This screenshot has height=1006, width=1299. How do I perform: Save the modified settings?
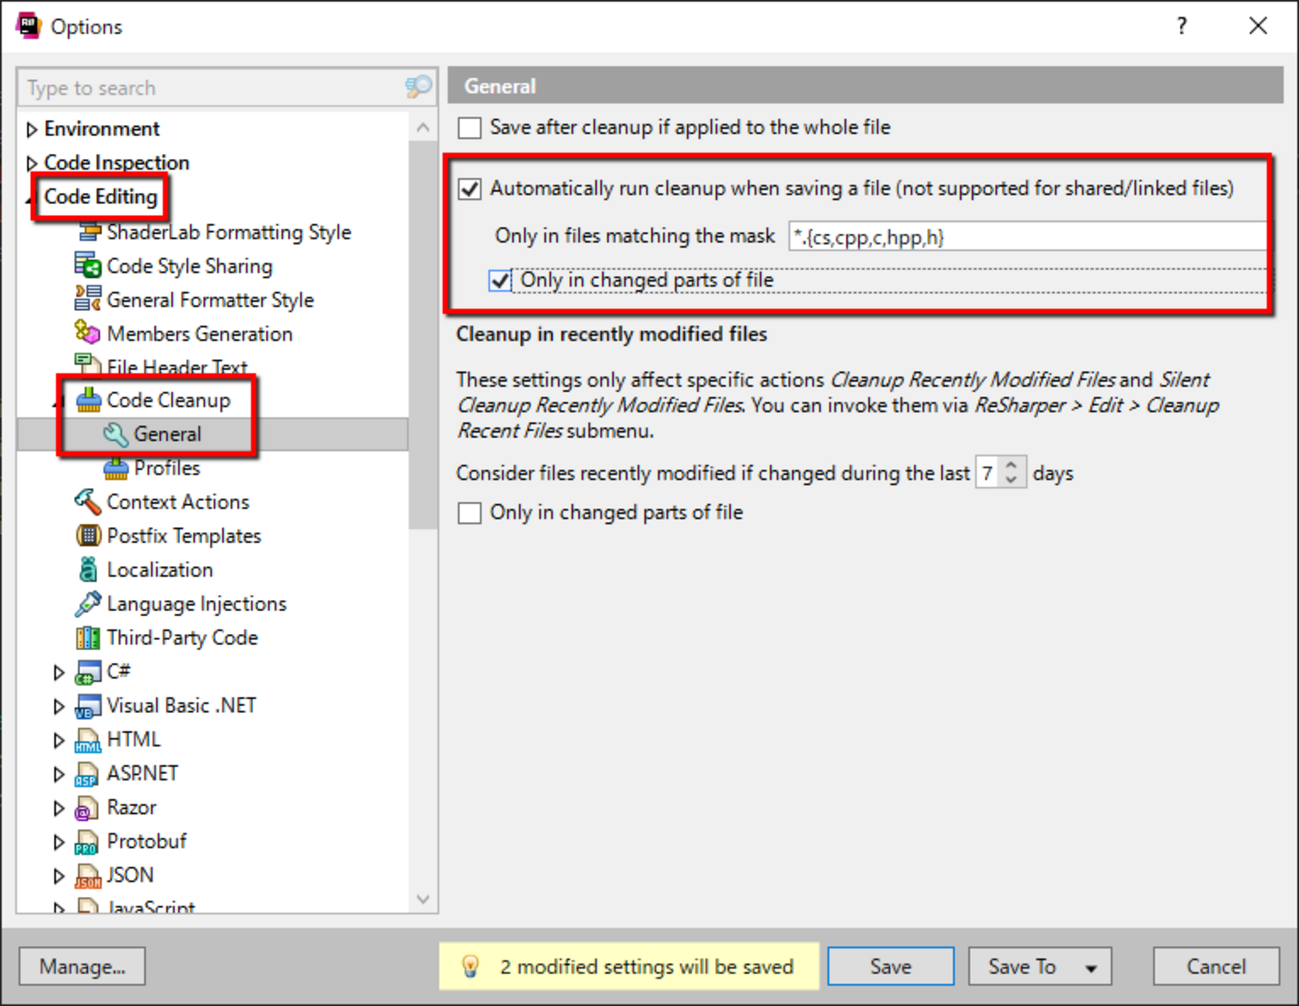click(890, 966)
